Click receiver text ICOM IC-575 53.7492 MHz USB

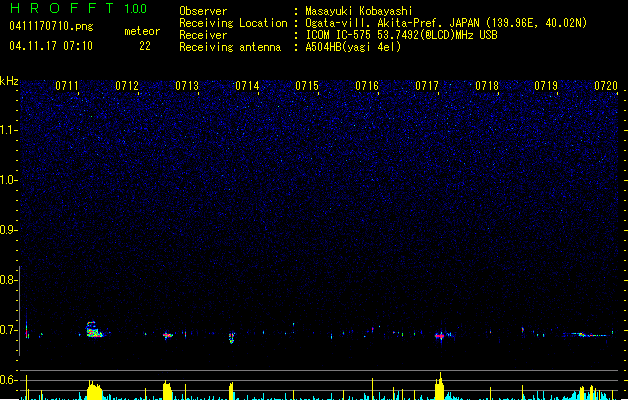402,35
